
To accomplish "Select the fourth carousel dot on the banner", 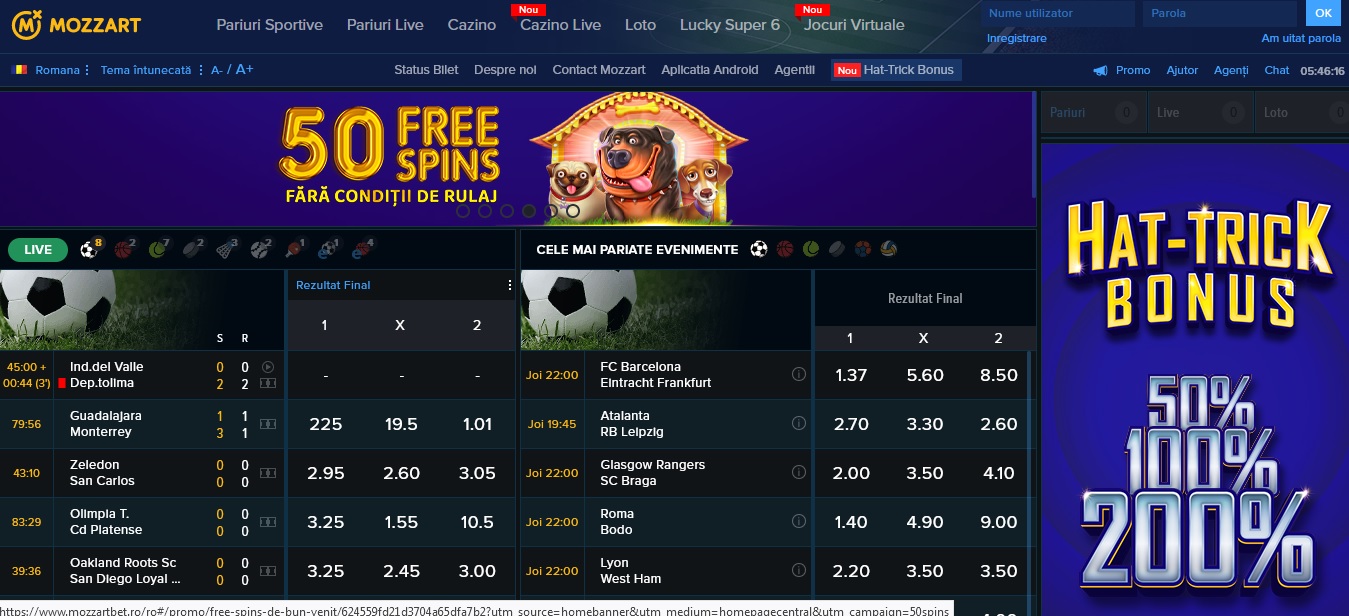I will (x=528, y=211).
